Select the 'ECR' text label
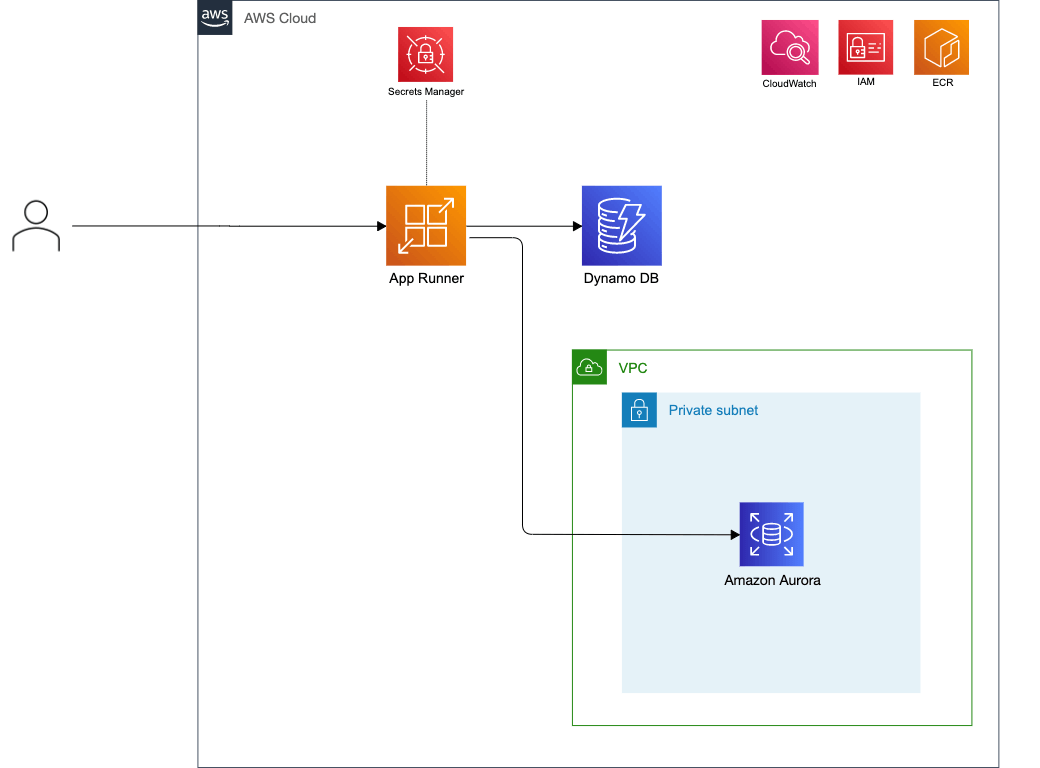 point(942,82)
